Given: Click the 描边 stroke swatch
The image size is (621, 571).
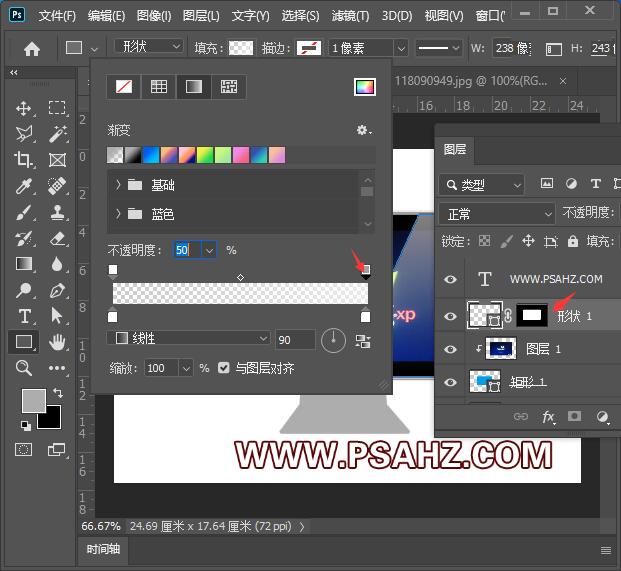Looking at the screenshot, I should click(309, 48).
